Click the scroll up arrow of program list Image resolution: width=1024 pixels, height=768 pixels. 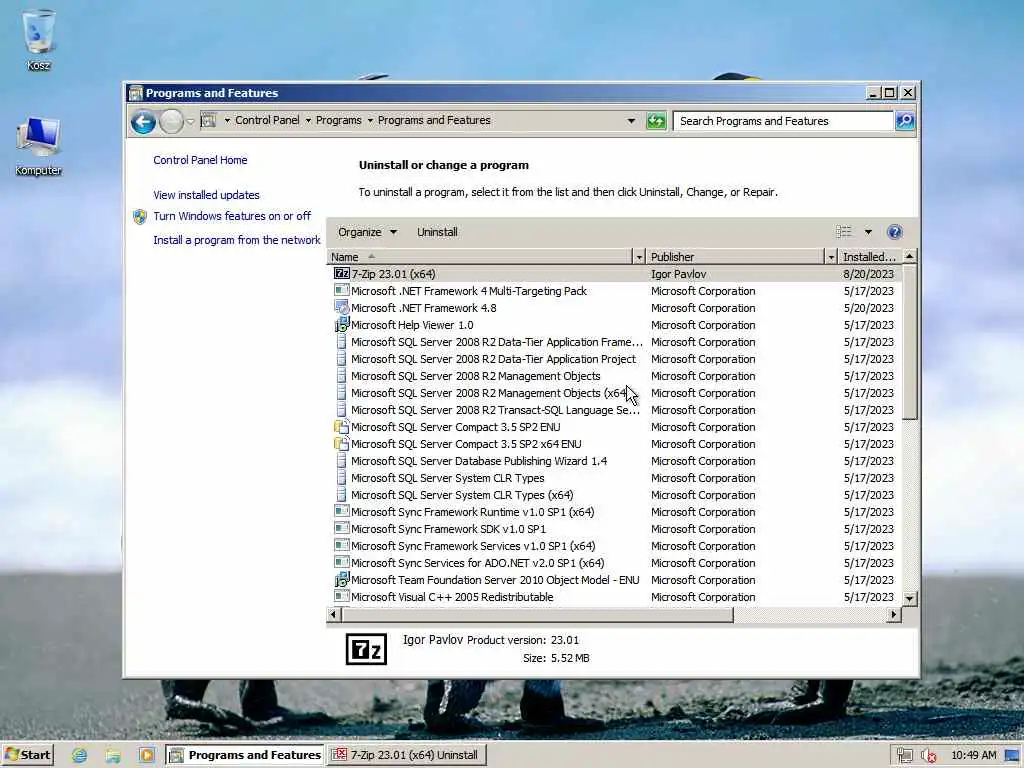pos(910,257)
